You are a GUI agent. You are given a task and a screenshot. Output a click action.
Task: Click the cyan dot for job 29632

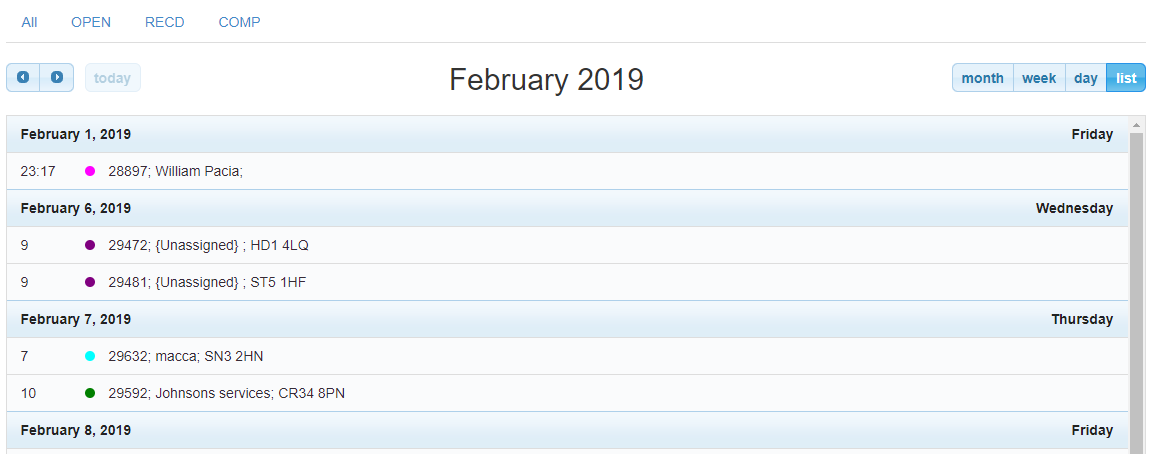tap(90, 356)
